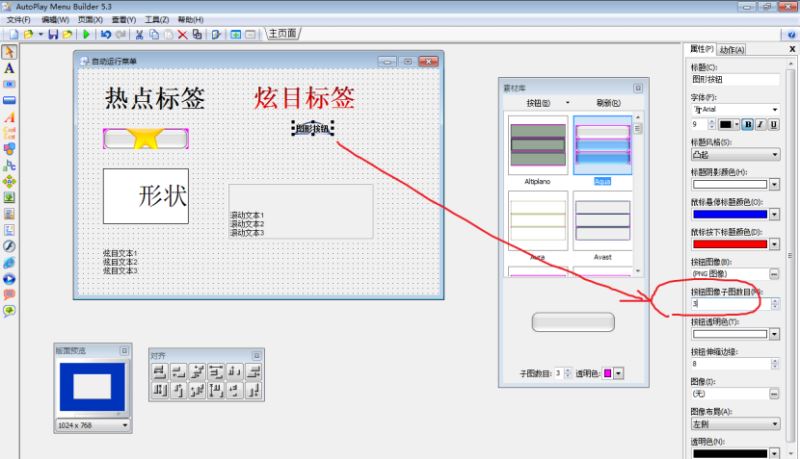
Task: Select the green download-arrow image tool
Action: [x=9, y=198]
